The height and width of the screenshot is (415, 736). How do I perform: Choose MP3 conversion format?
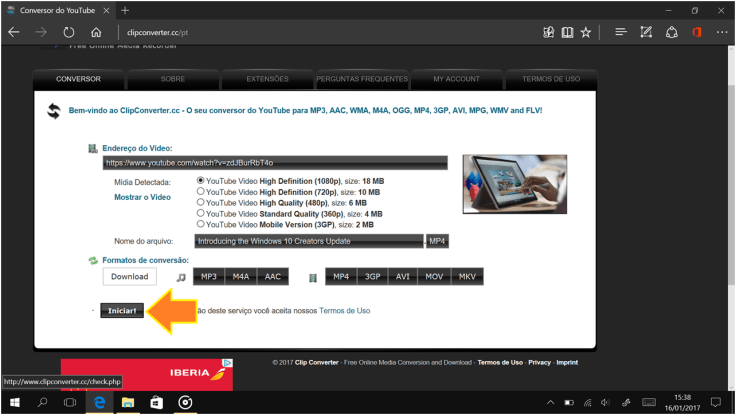point(209,277)
